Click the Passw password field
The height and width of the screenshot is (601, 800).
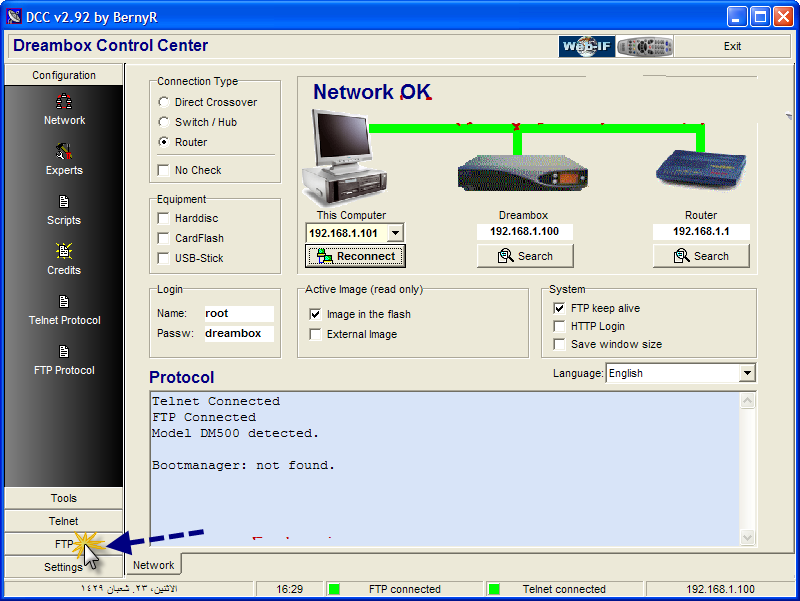[239, 333]
